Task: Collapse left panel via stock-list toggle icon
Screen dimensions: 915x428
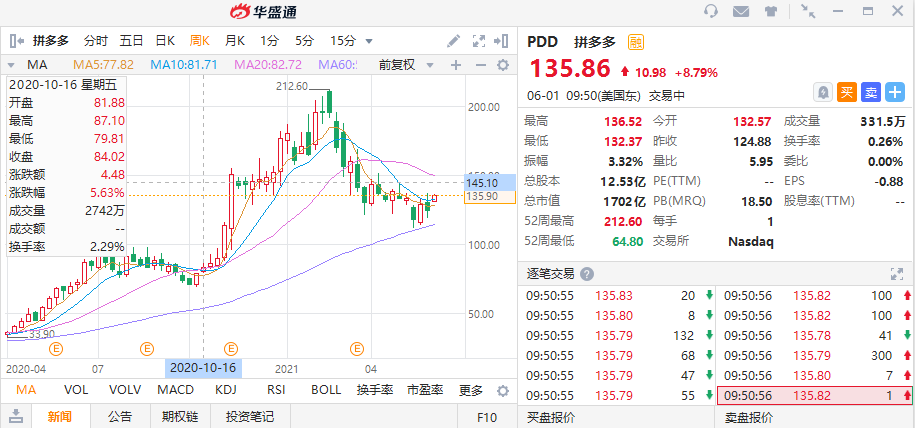Action: [x=17, y=41]
